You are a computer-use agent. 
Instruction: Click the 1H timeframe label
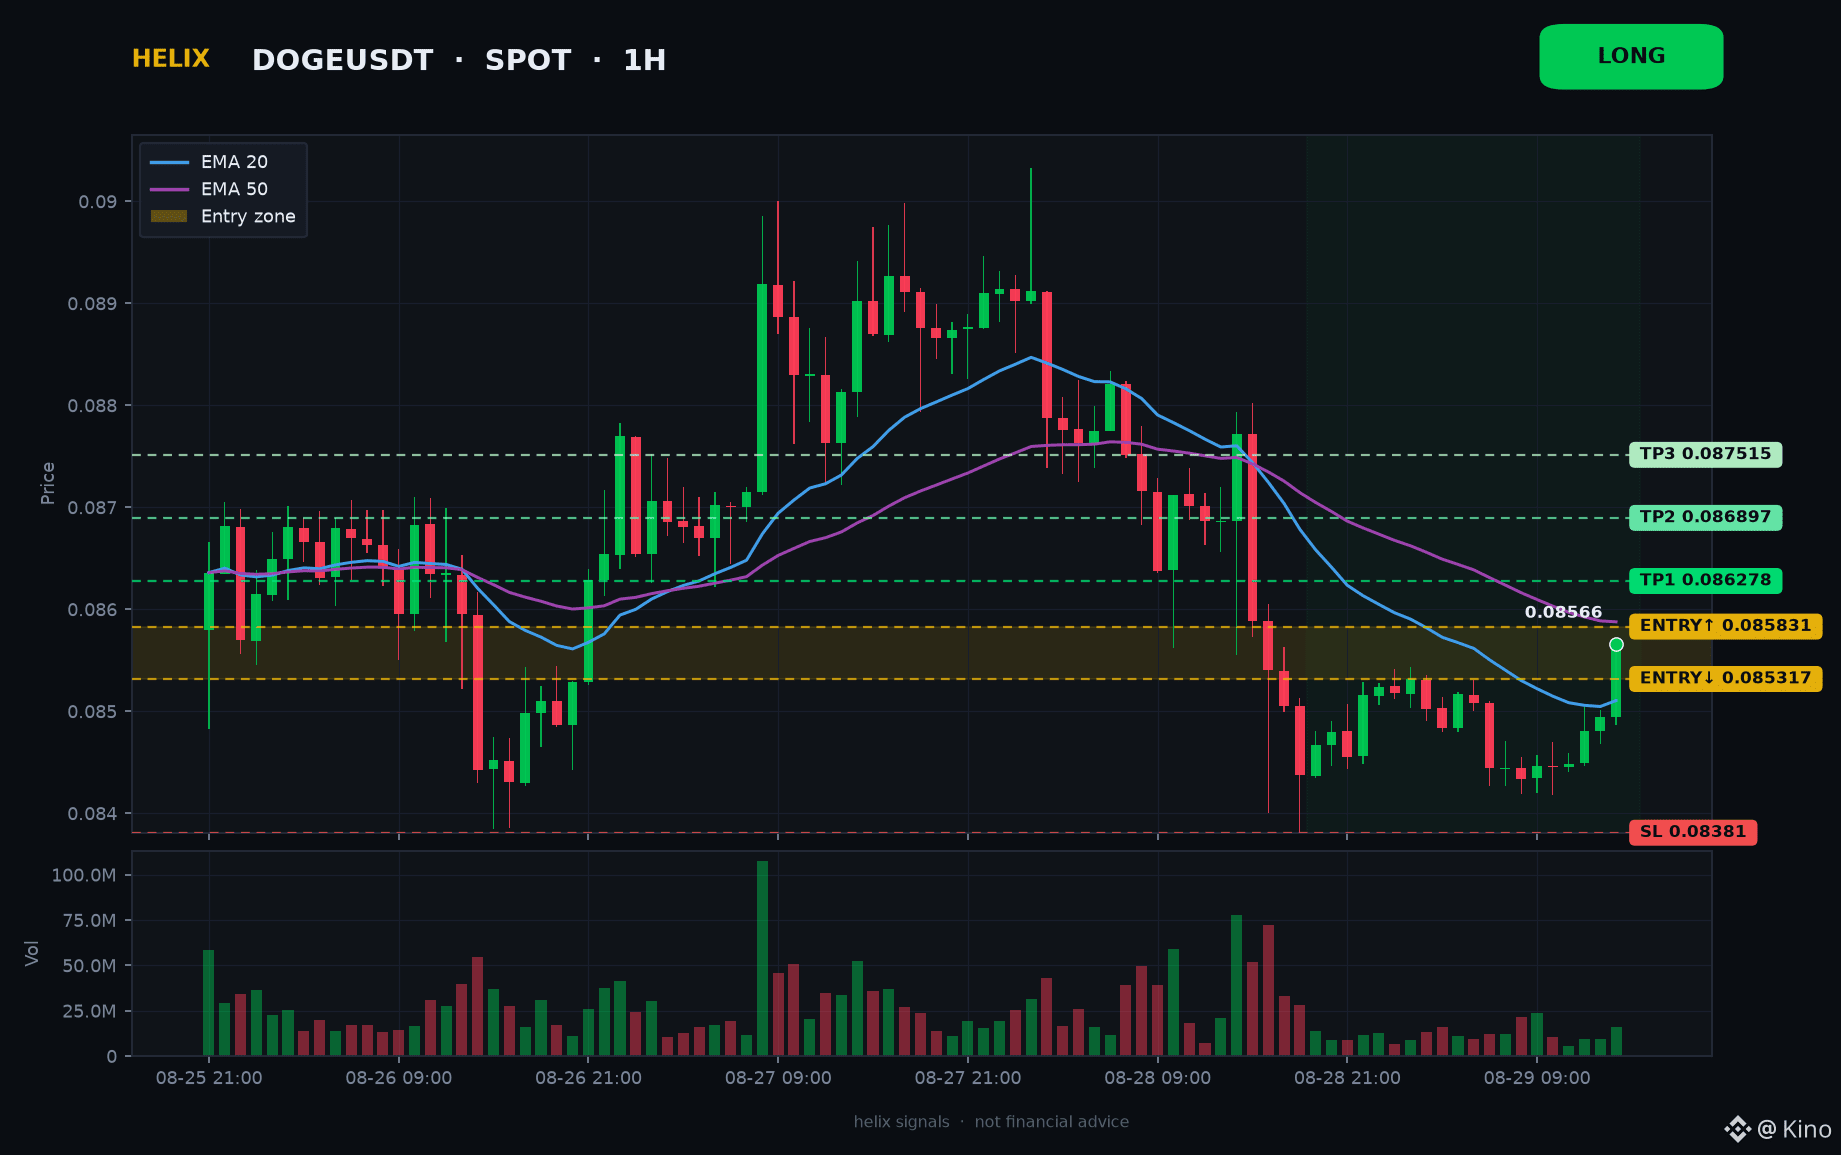tap(645, 60)
